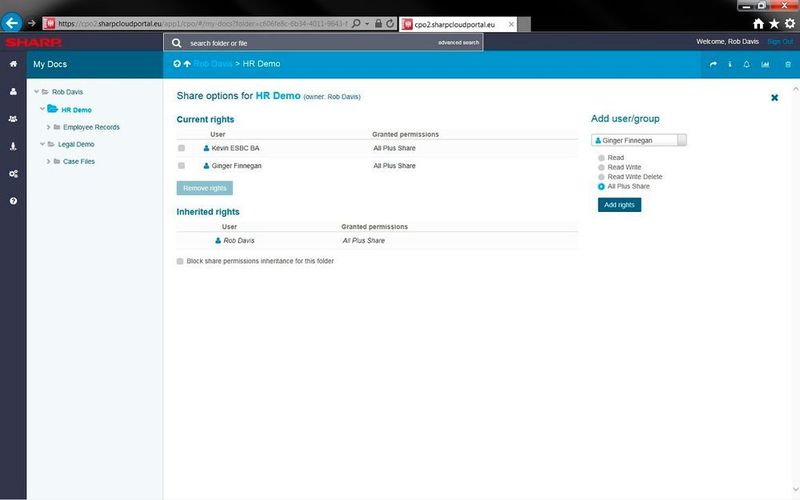
Task: Open the Ginger Finnegan user dropdown
Action: pyautogui.click(x=639, y=140)
